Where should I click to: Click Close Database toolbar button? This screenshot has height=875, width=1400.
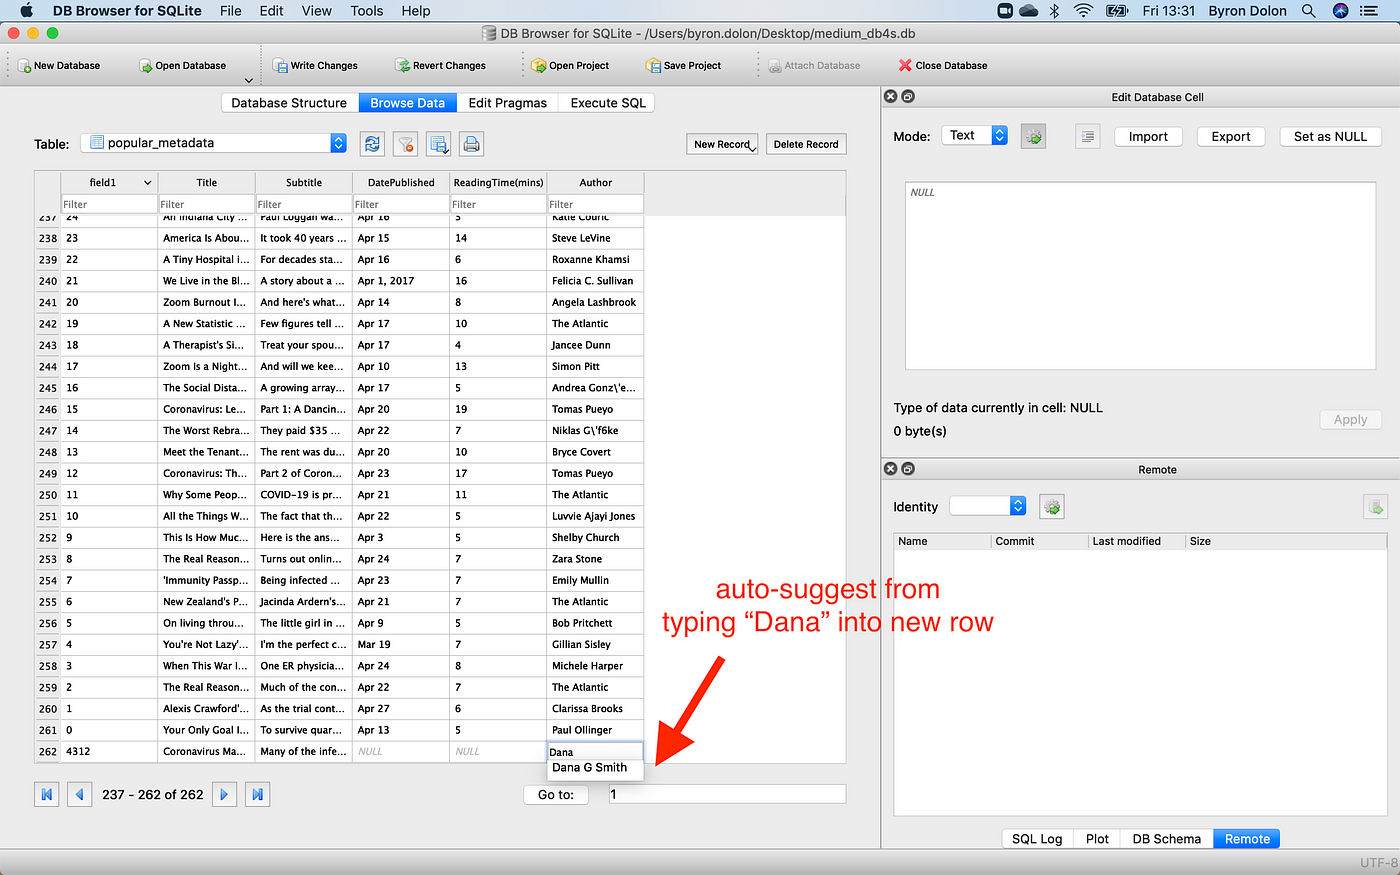[x=943, y=66]
